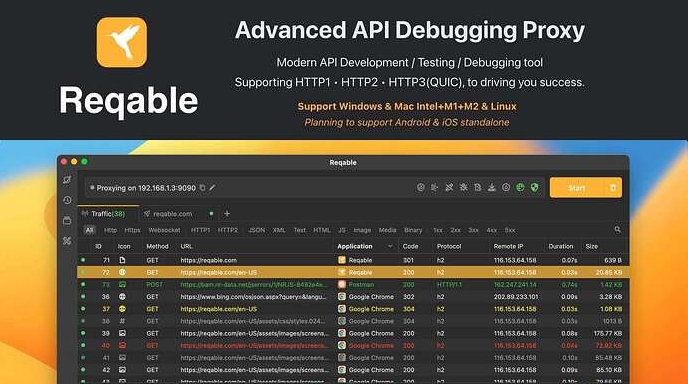This screenshot has height=384, width=688.
Task: Click the download/import icon in the toolbar
Action: pos(492,187)
